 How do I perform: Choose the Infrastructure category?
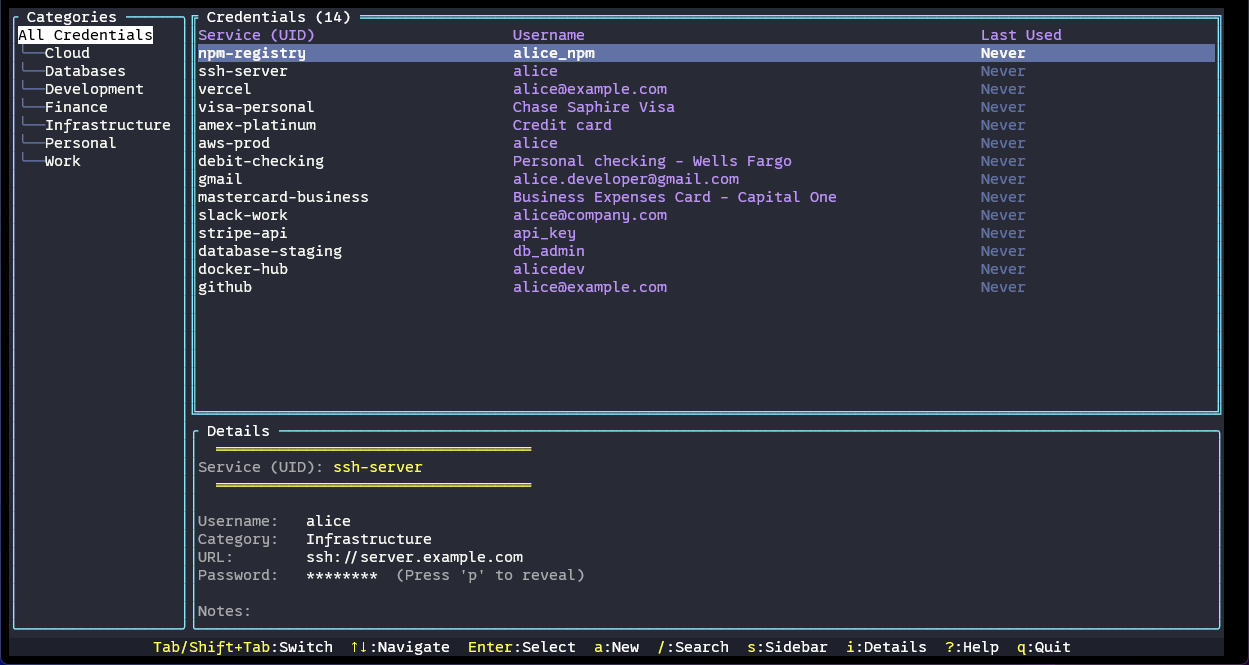pyautogui.click(x=108, y=124)
